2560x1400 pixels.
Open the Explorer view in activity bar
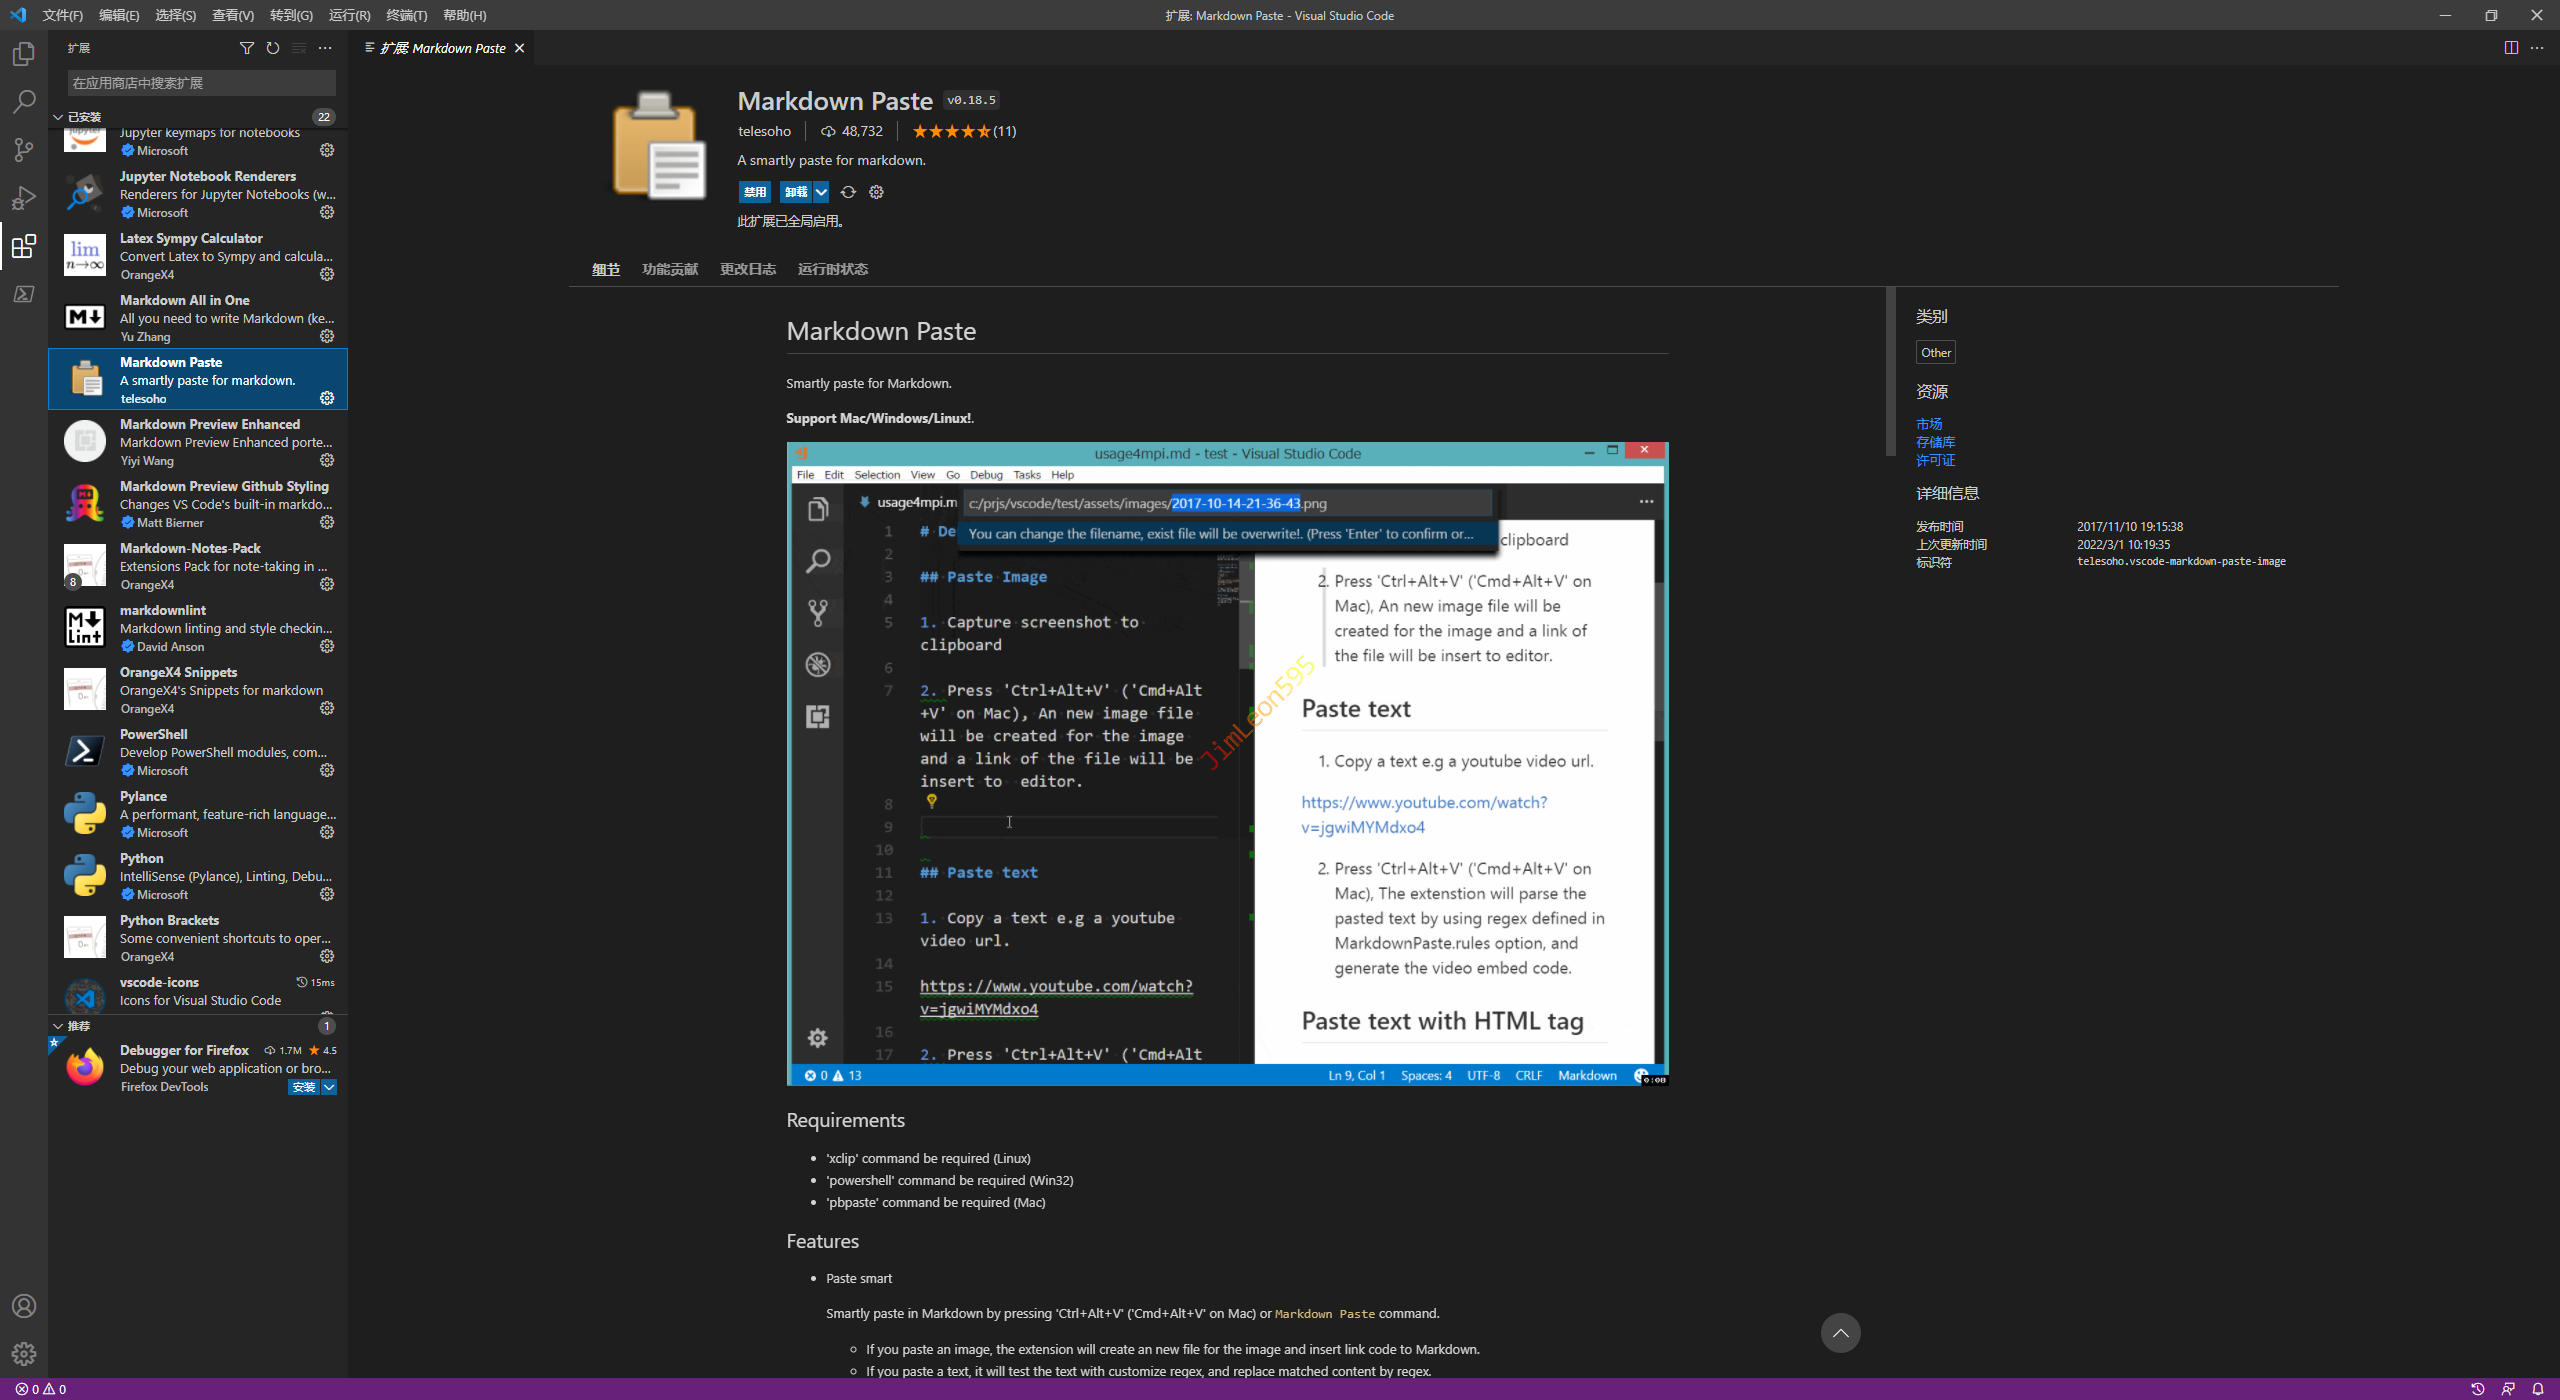click(x=24, y=54)
